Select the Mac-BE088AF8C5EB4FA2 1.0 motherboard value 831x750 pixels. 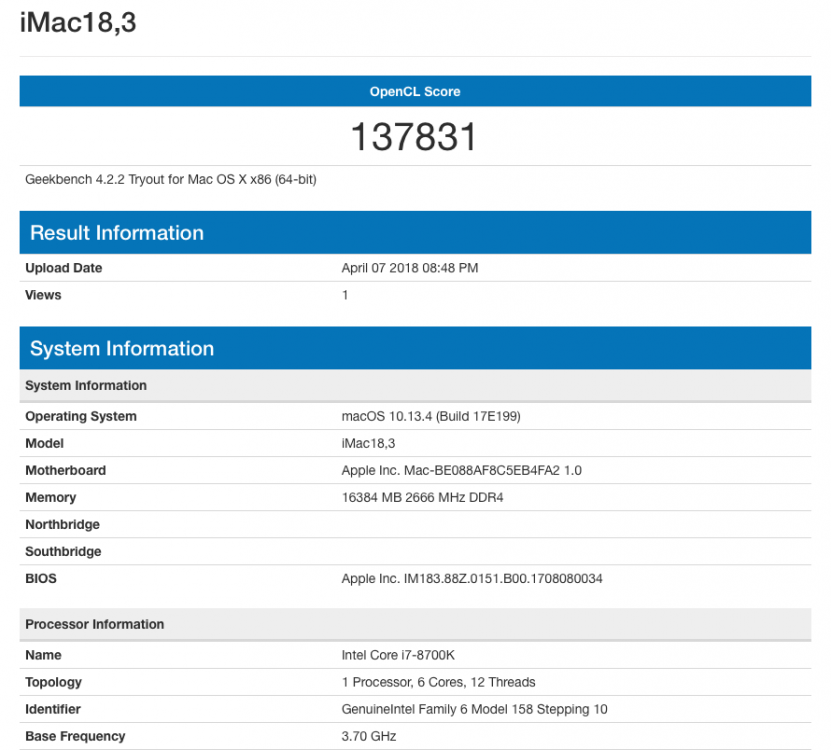462,470
